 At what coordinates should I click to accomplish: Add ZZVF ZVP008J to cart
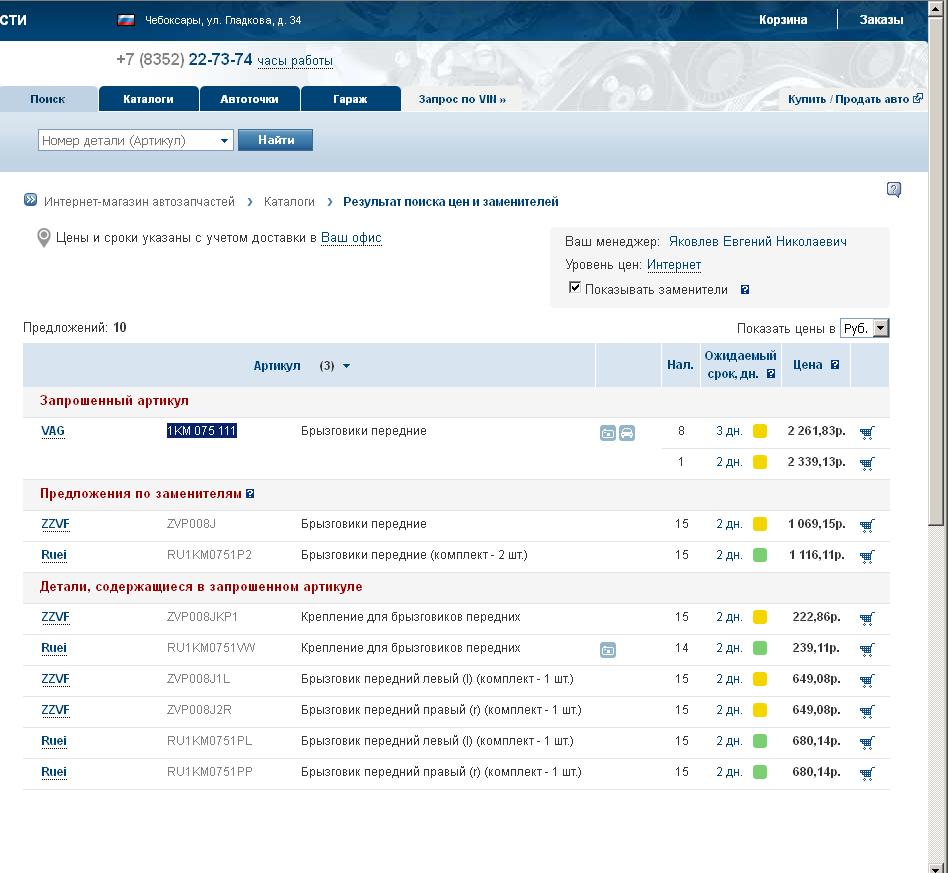tap(866, 525)
